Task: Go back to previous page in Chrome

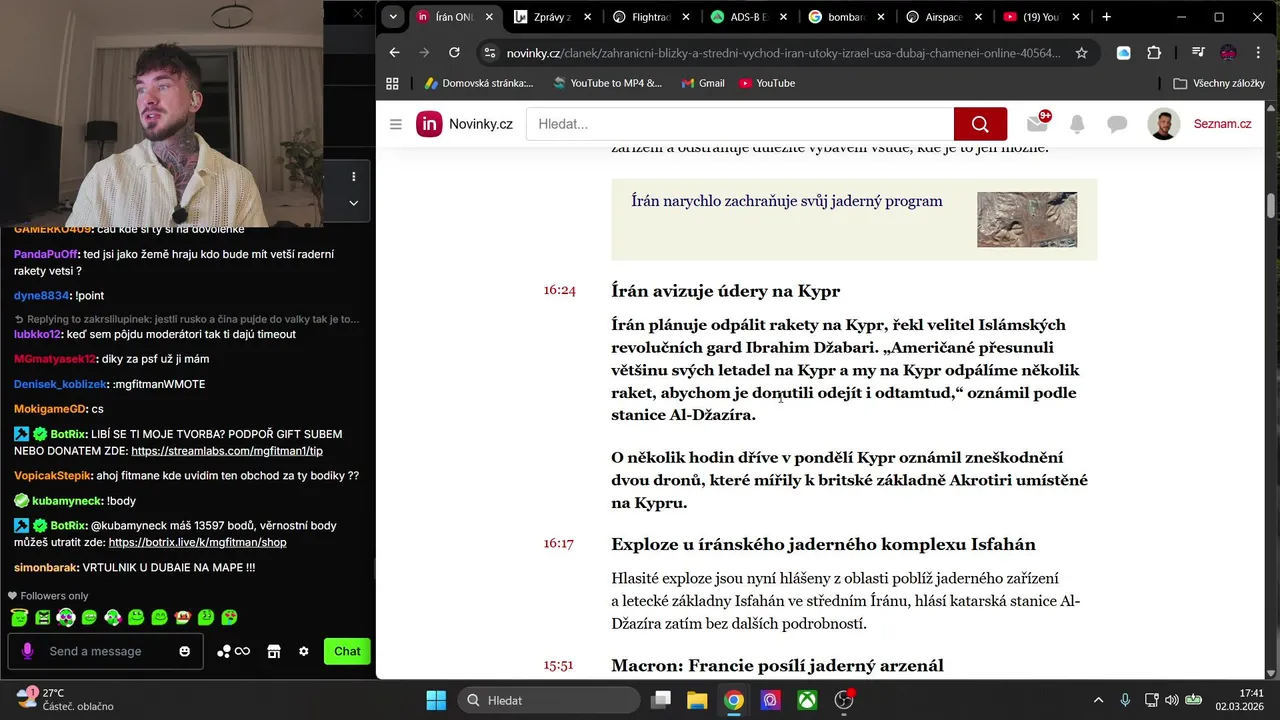Action: pos(394,53)
